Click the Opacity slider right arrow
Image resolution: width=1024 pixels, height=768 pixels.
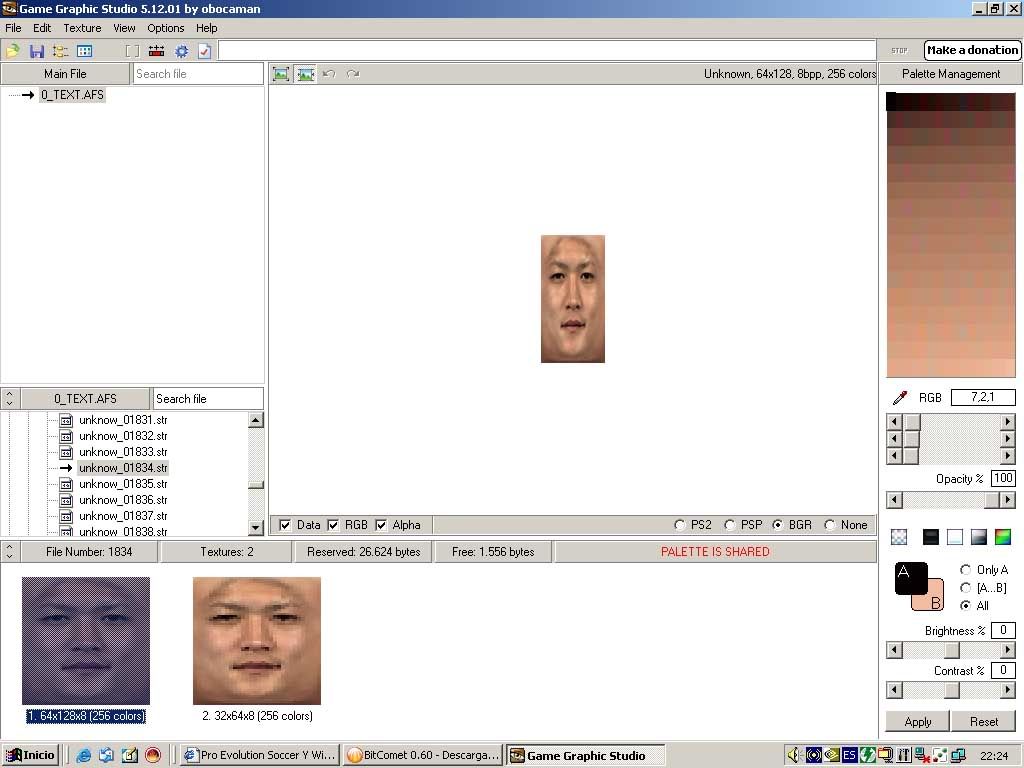pos(1008,500)
